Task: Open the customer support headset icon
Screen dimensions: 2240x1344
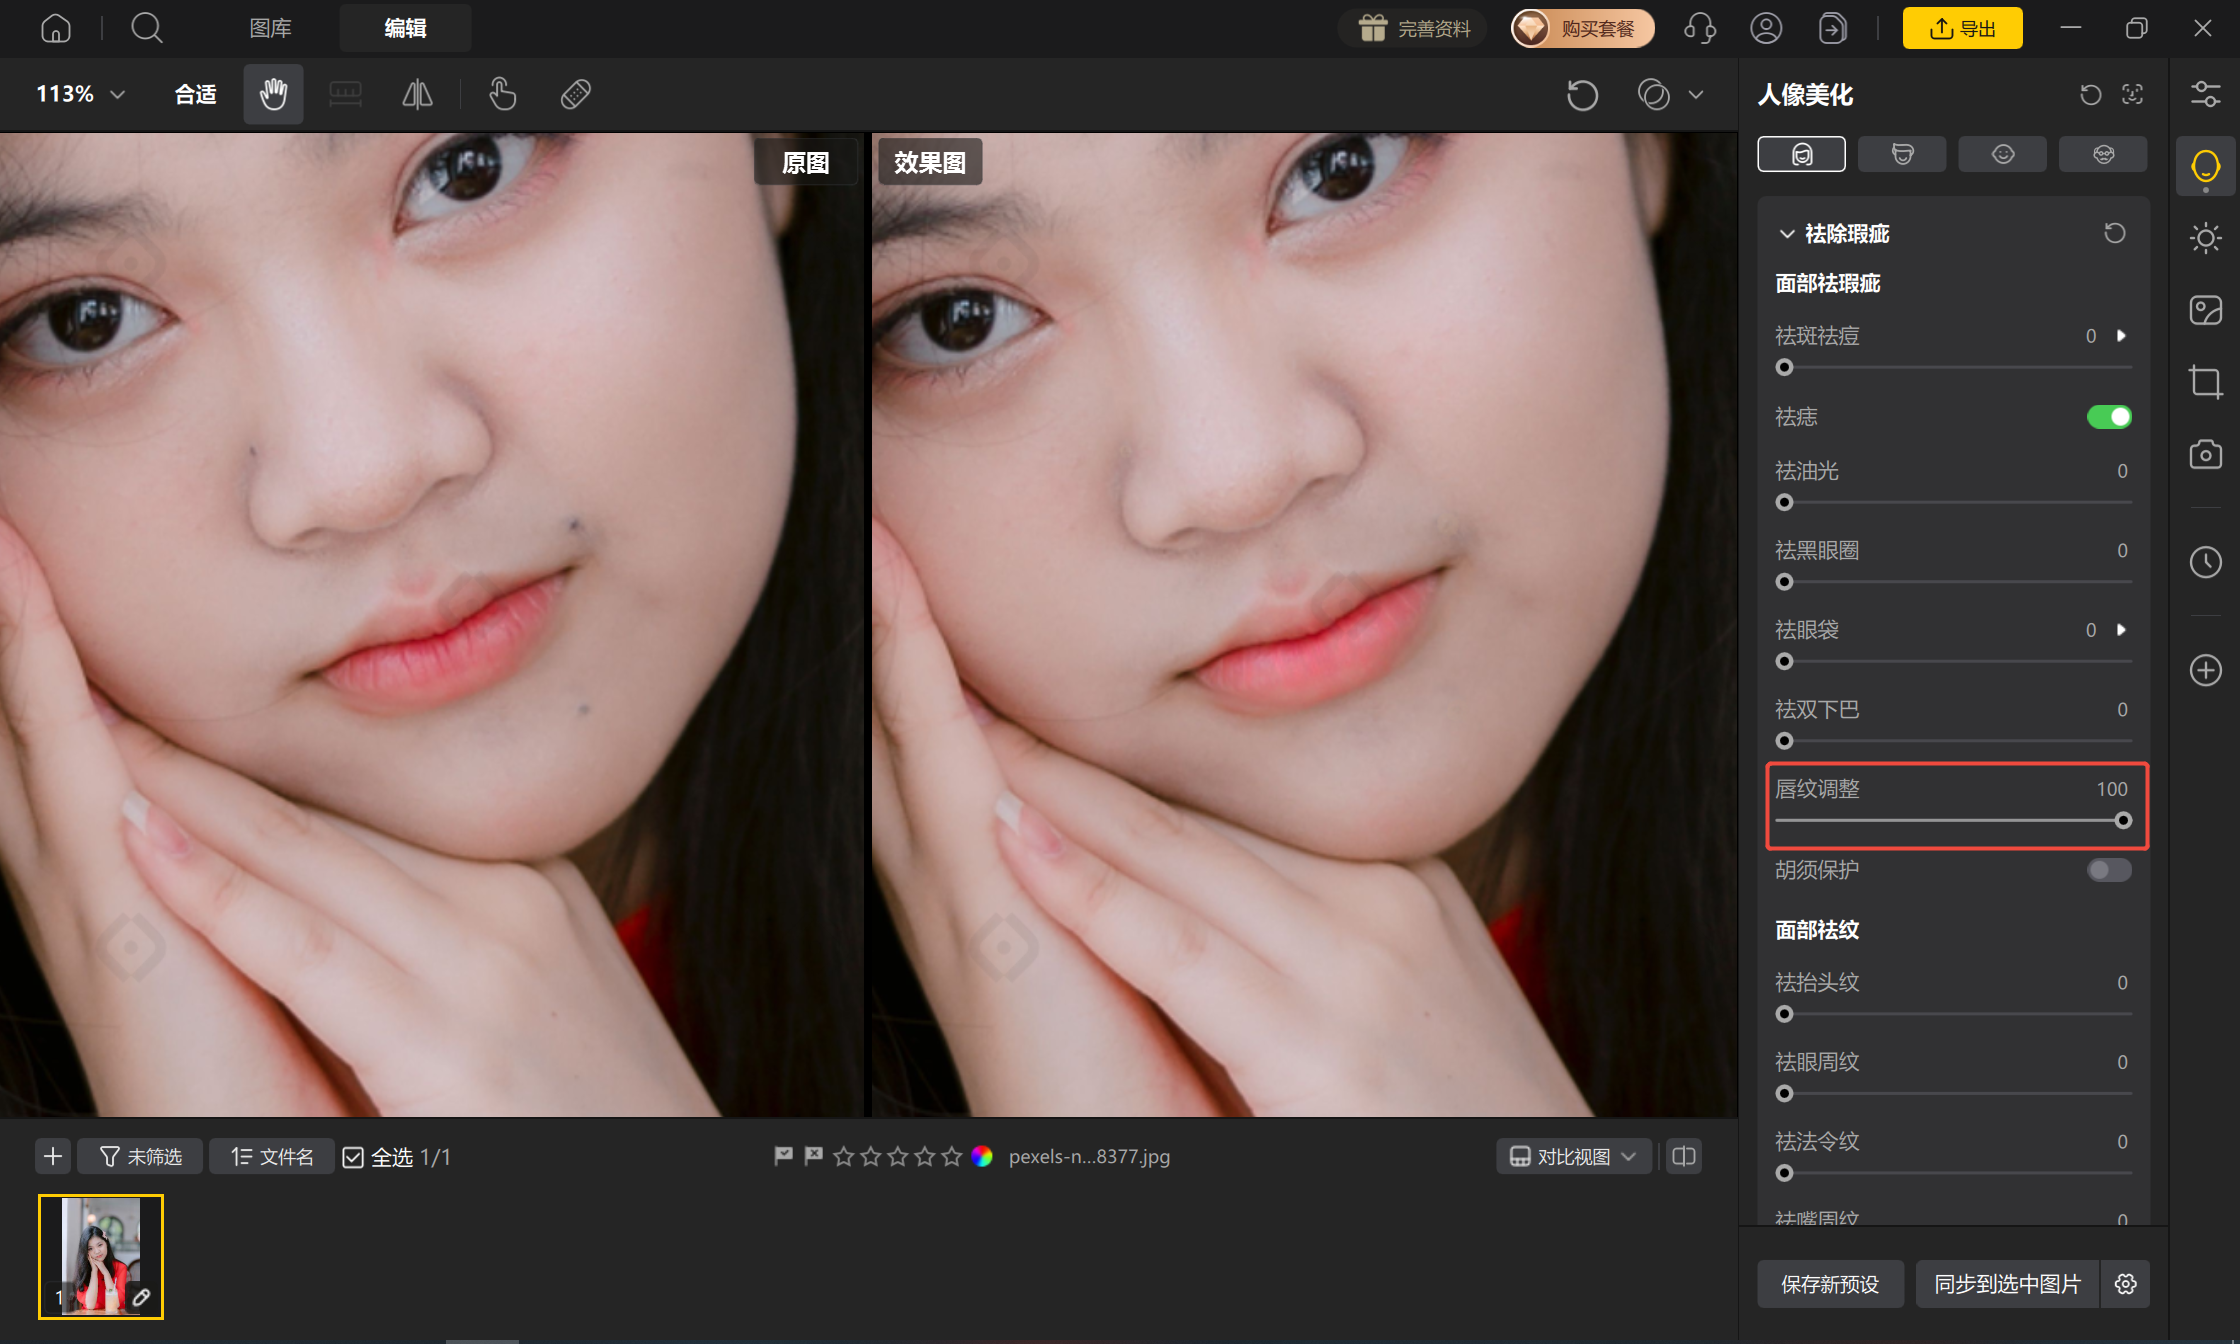Action: click(1699, 28)
